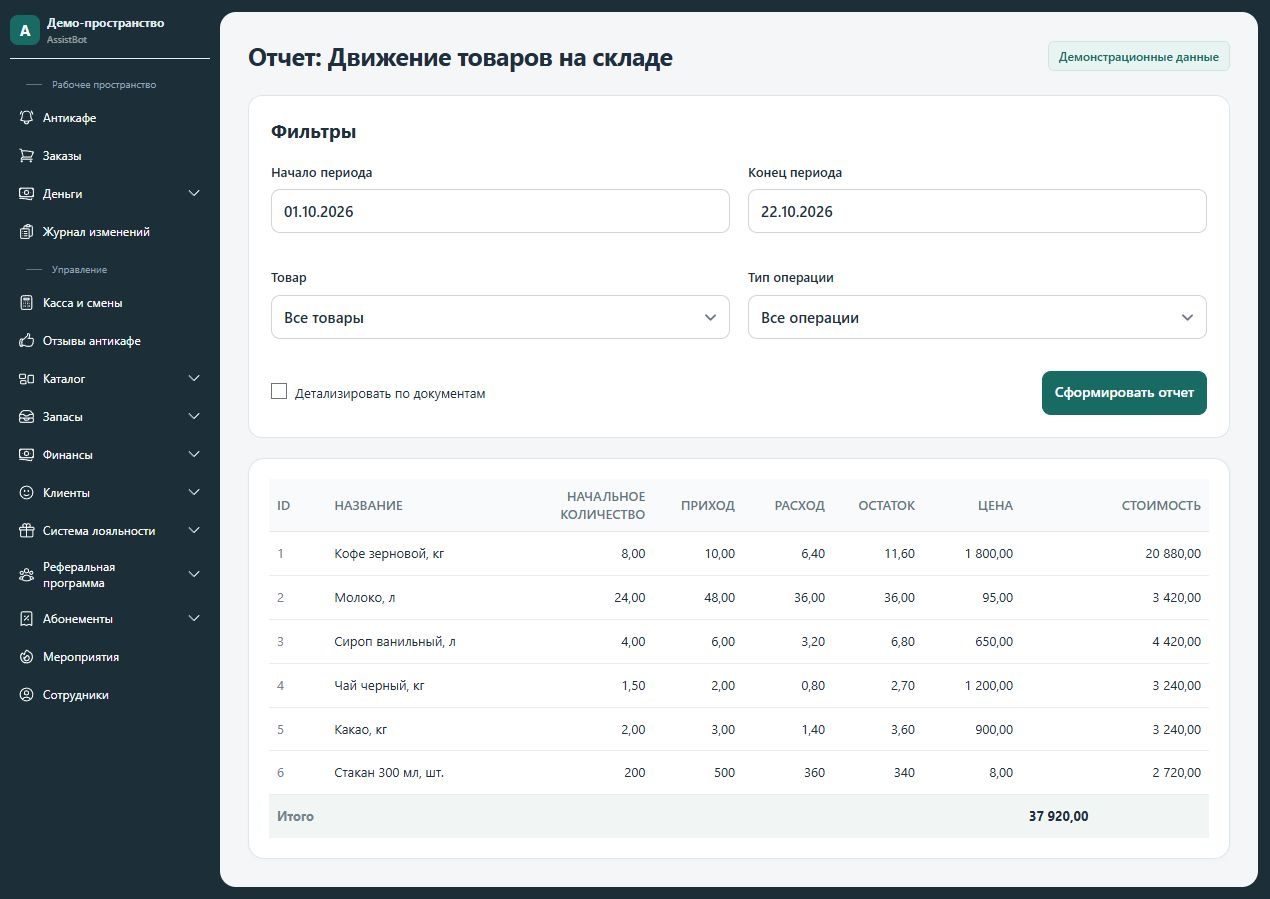Select row 'Чай черный, кг'
Image resolution: width=1270 pixels, height=899 pixels.
point(739,685)
